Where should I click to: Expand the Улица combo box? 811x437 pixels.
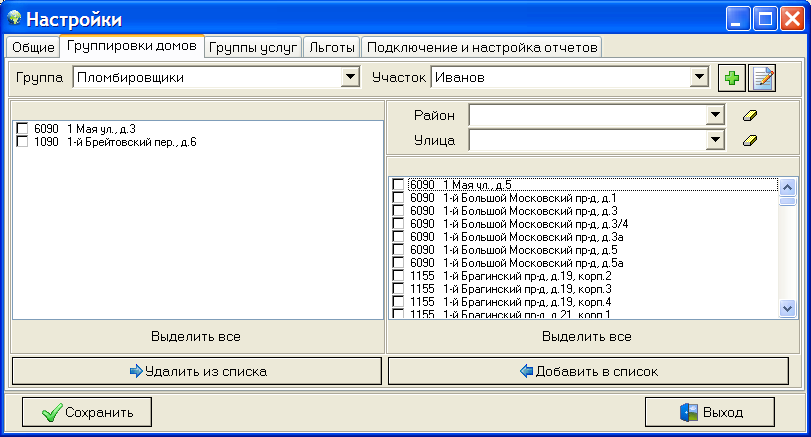(715, 141)
